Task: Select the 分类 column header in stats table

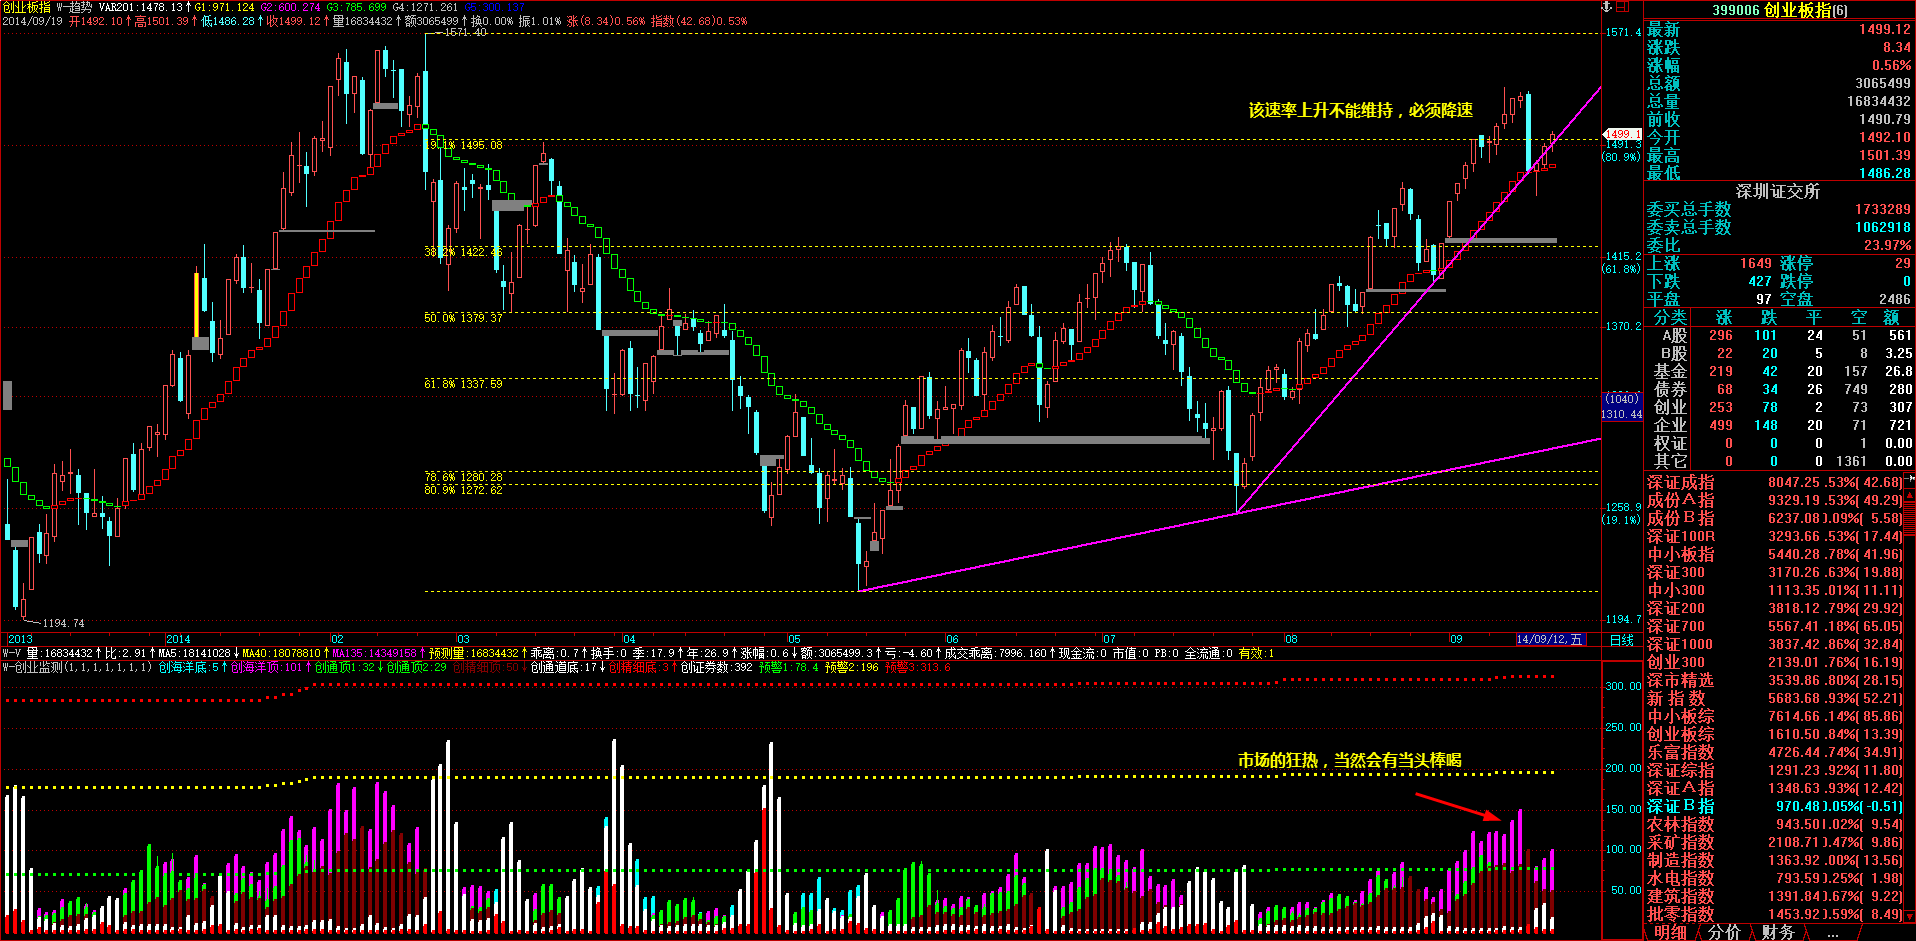Action: [x=1669, y=317]
